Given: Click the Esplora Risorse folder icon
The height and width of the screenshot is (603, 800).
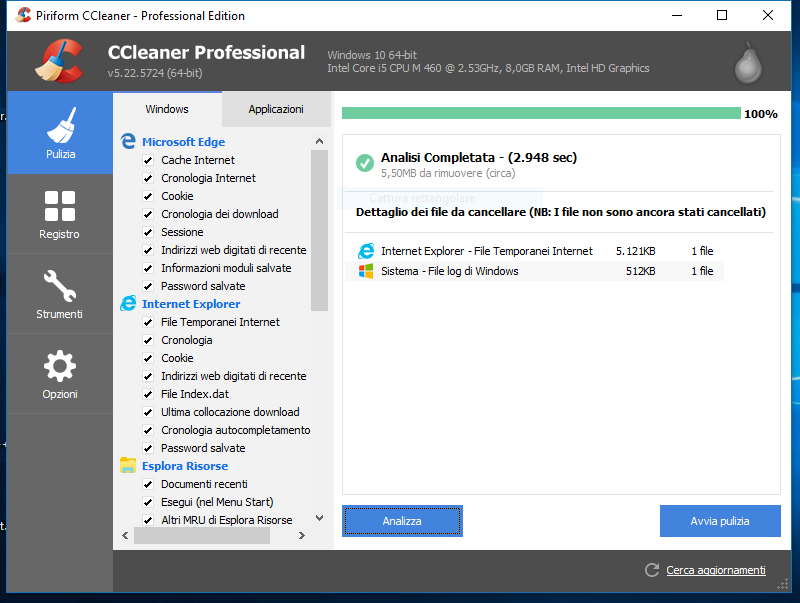Looking at the screenshot, I should tap(128, 466).
